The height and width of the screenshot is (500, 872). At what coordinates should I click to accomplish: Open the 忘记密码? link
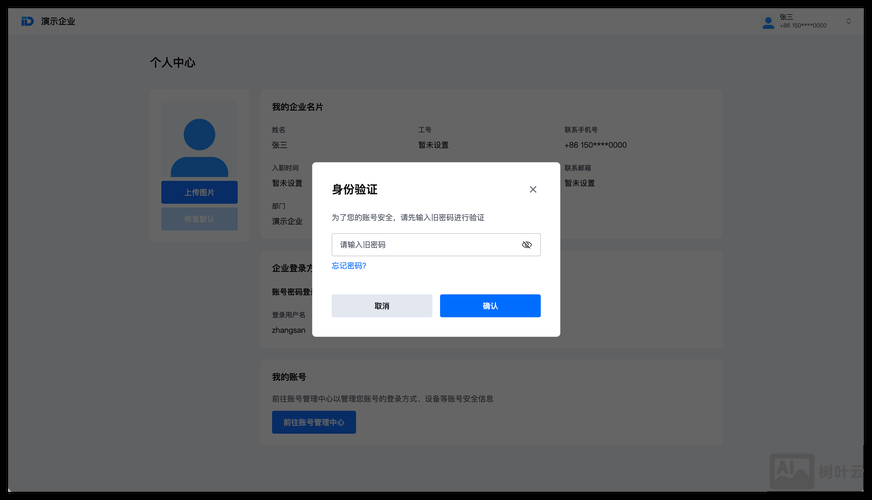pos(349,266)
